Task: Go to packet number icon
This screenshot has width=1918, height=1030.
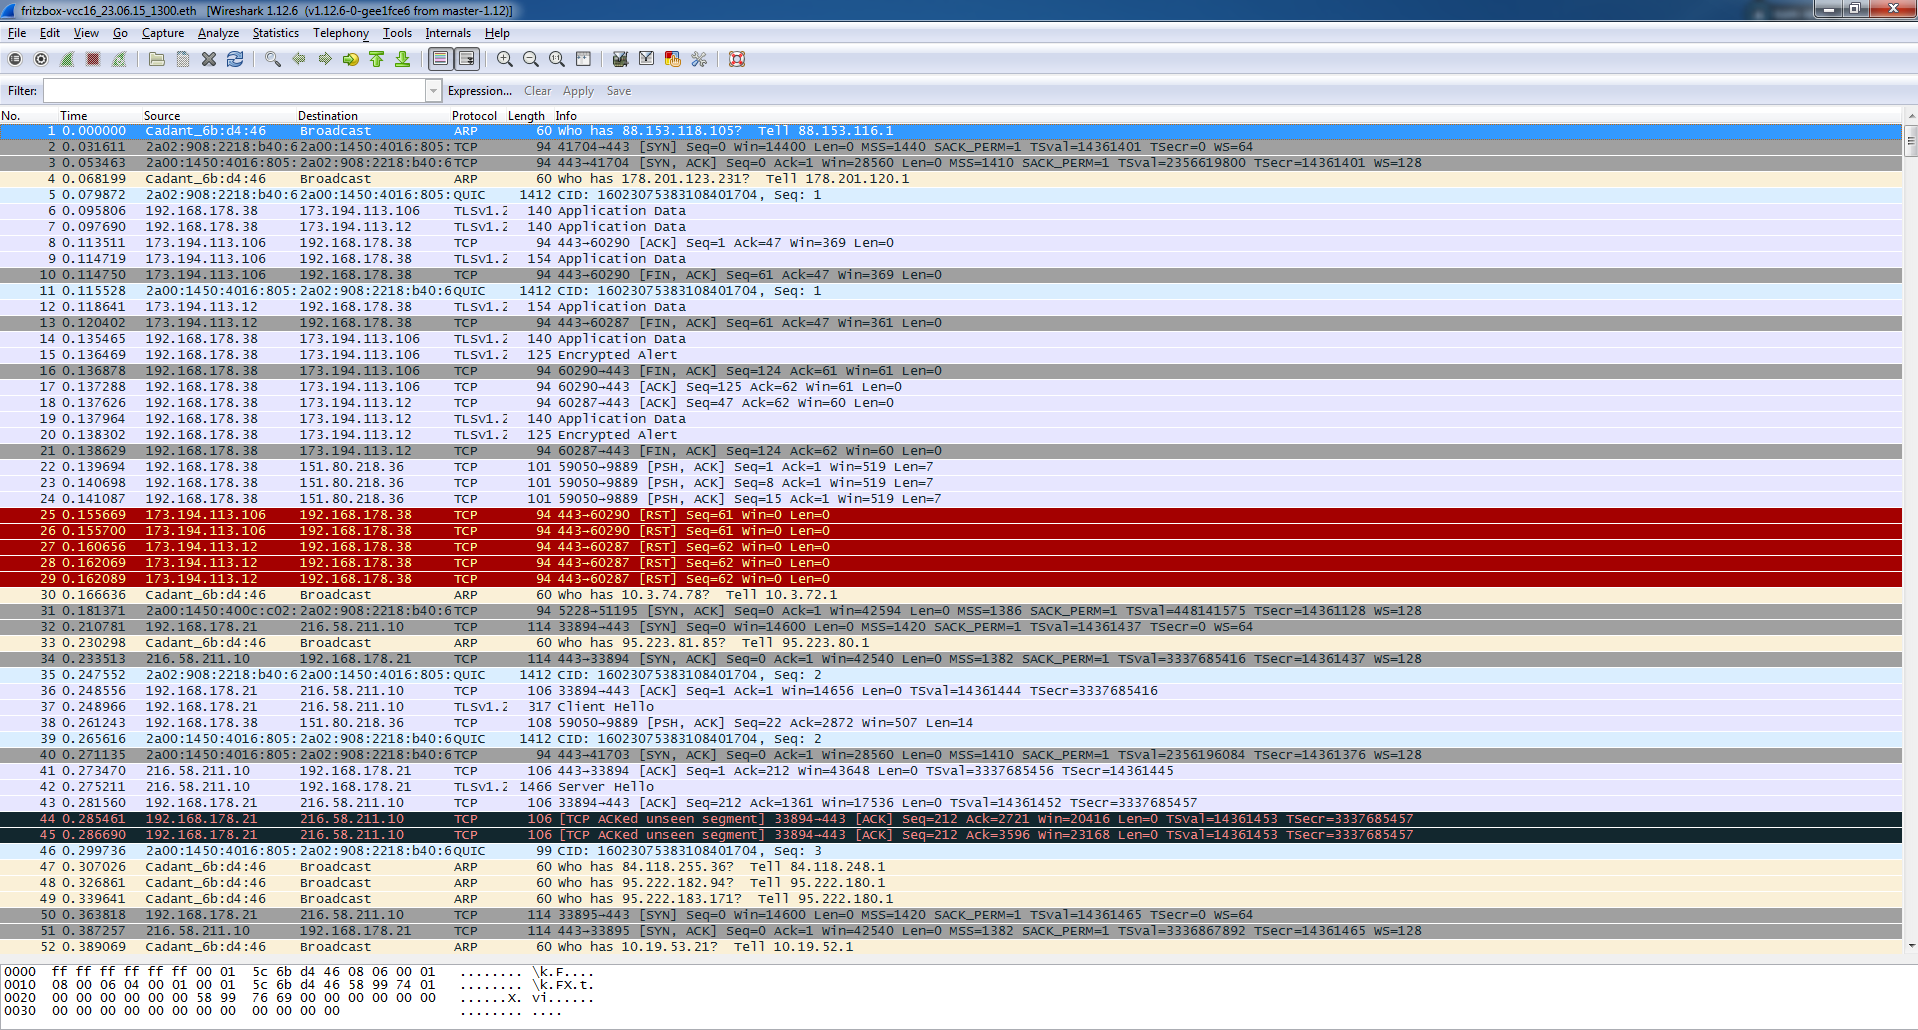Action: [351, 60]
